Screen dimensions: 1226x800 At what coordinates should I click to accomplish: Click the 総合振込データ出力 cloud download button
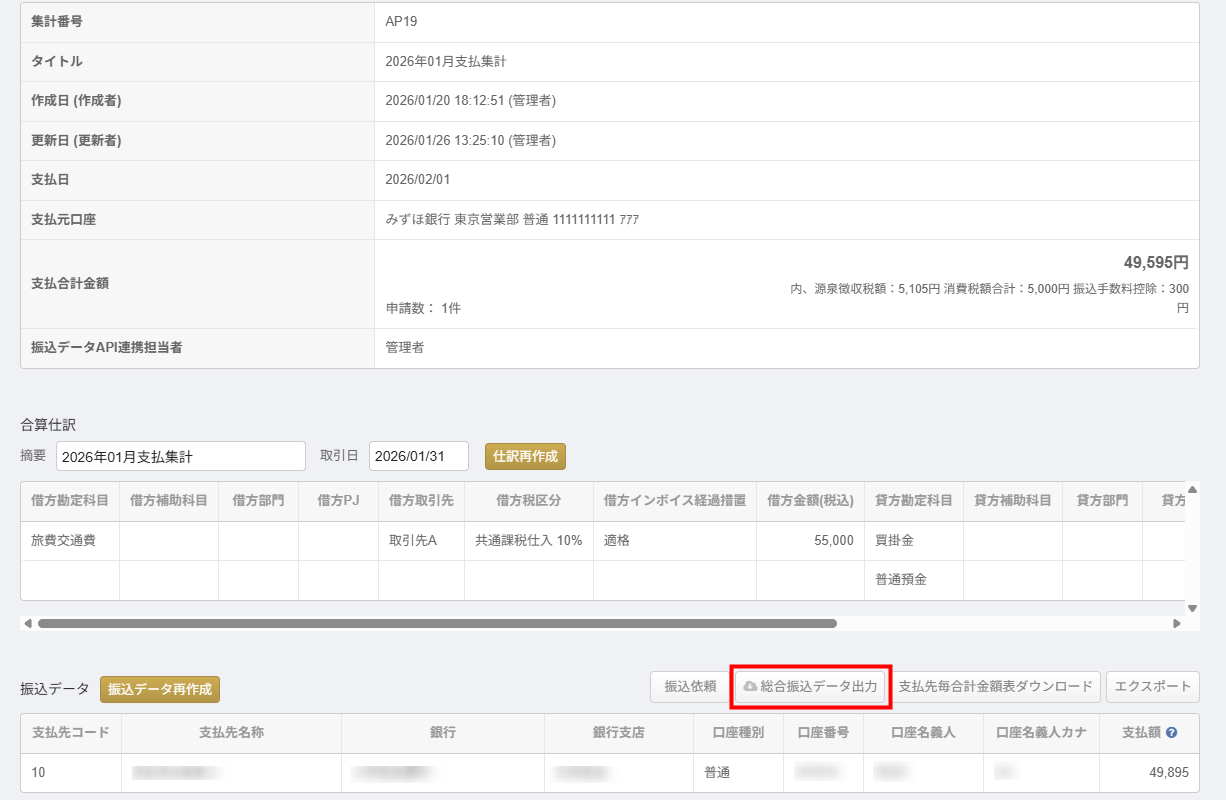click(x=810, y=687)
